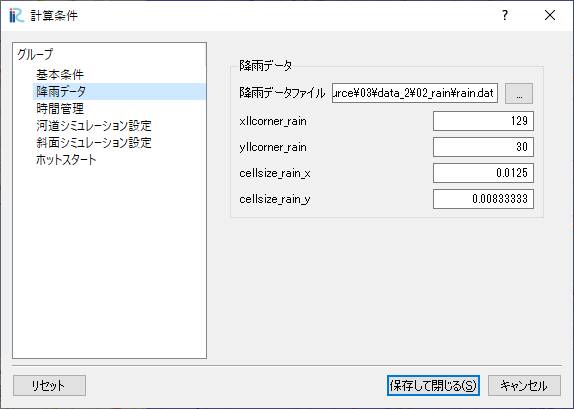The width and height of the screenshot is (574, 409).
Task: Open 斜面シミュレーション設定 group
Action: (94, 142)
